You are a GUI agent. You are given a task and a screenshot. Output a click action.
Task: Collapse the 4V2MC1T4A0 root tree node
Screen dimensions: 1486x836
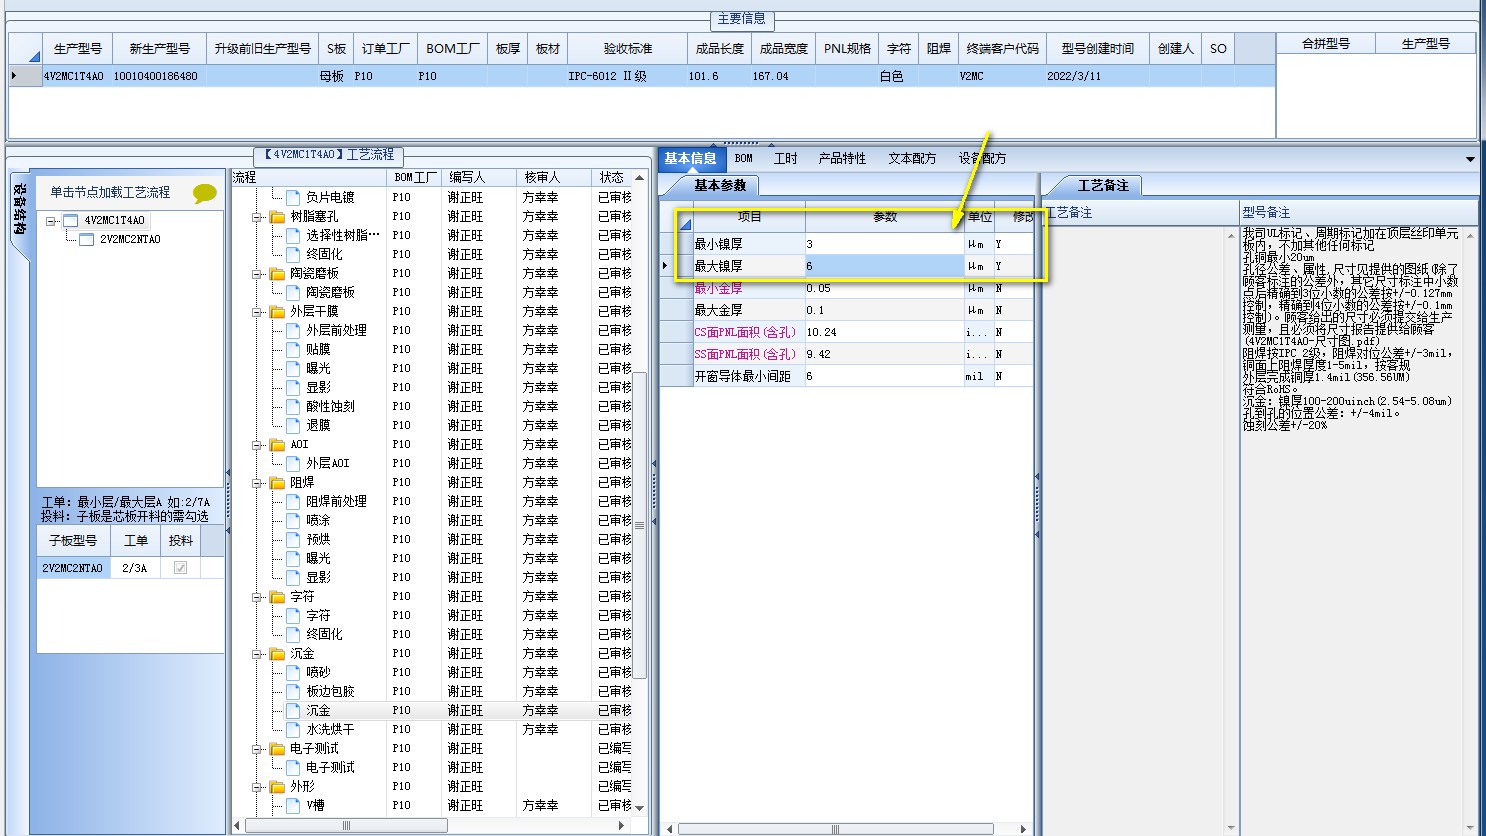pos(51,220)
